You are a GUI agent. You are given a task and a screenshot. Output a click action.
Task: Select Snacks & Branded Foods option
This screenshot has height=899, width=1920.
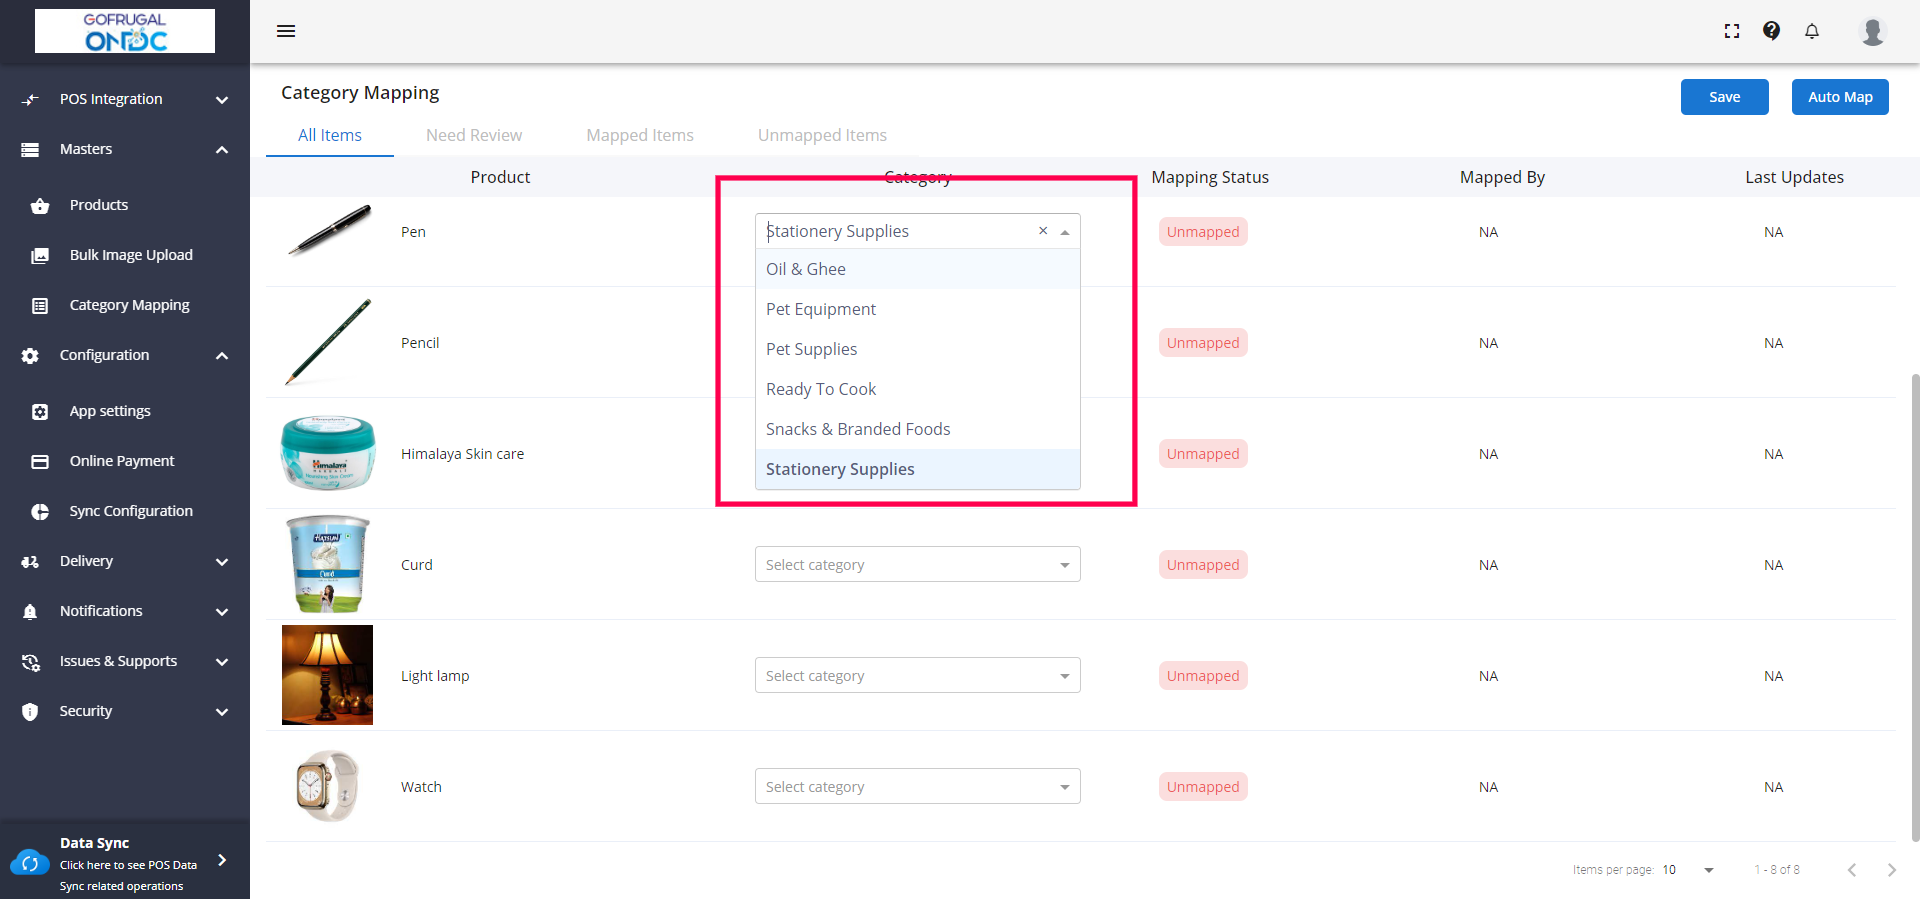coord(858,429)
